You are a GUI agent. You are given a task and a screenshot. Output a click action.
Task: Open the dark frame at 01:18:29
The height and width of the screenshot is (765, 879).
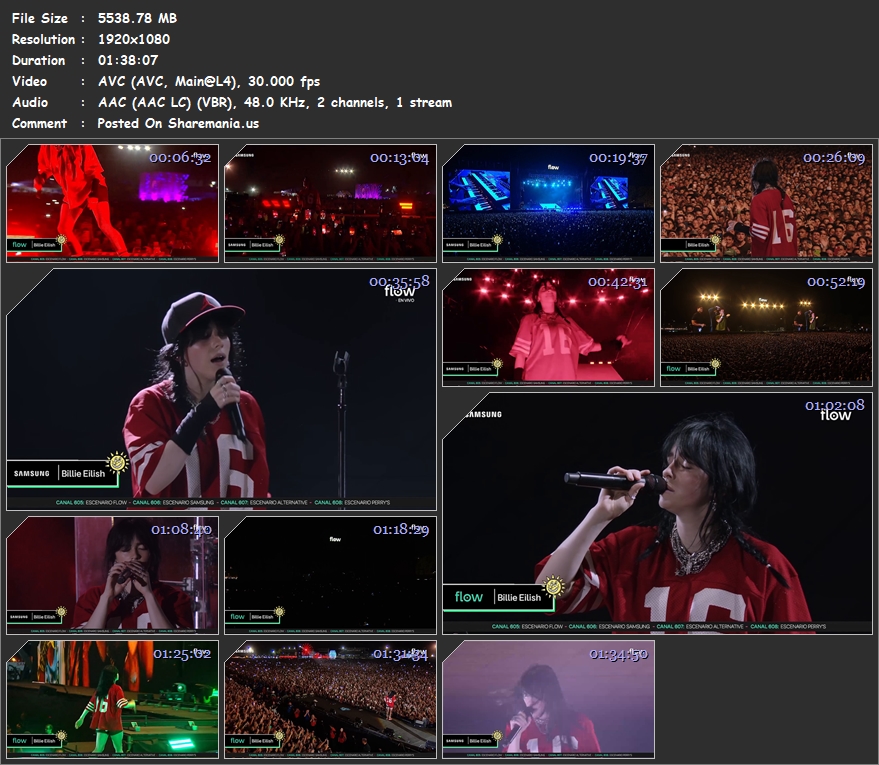pos(330,576)
